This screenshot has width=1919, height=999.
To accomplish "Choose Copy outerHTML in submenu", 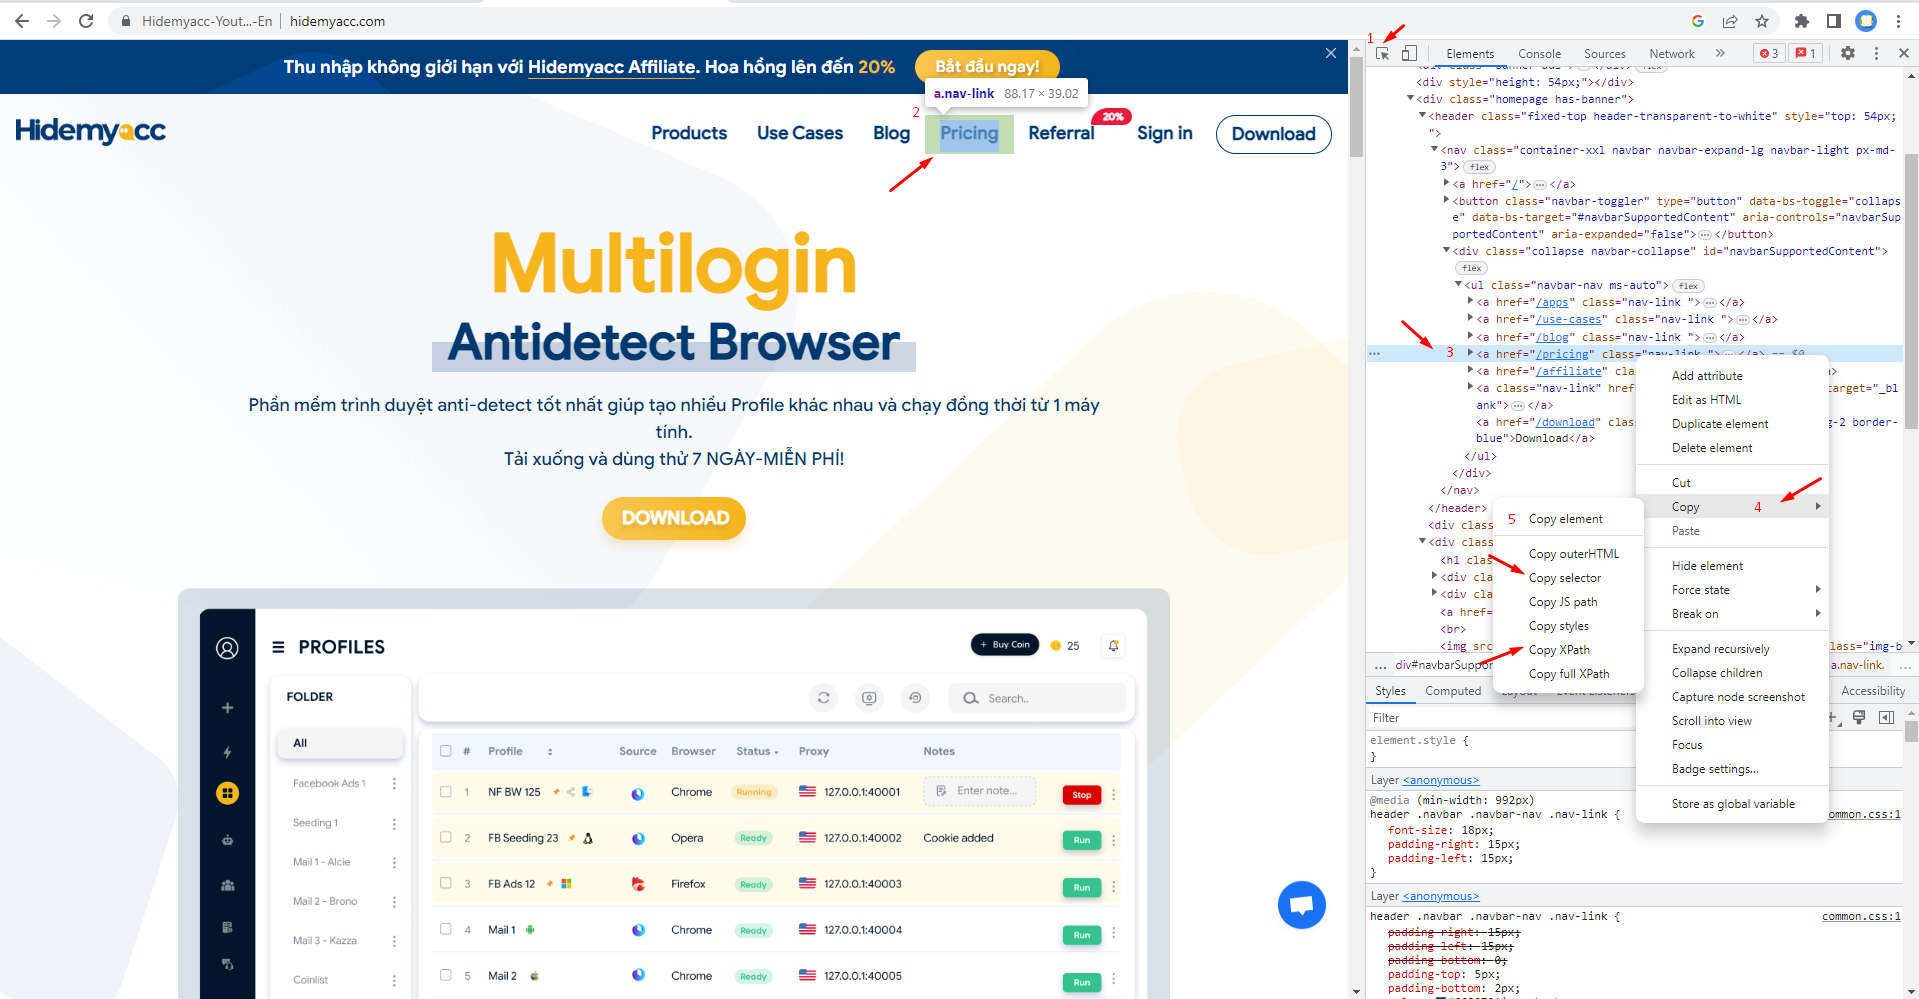I will click(x=1574, y=554).
